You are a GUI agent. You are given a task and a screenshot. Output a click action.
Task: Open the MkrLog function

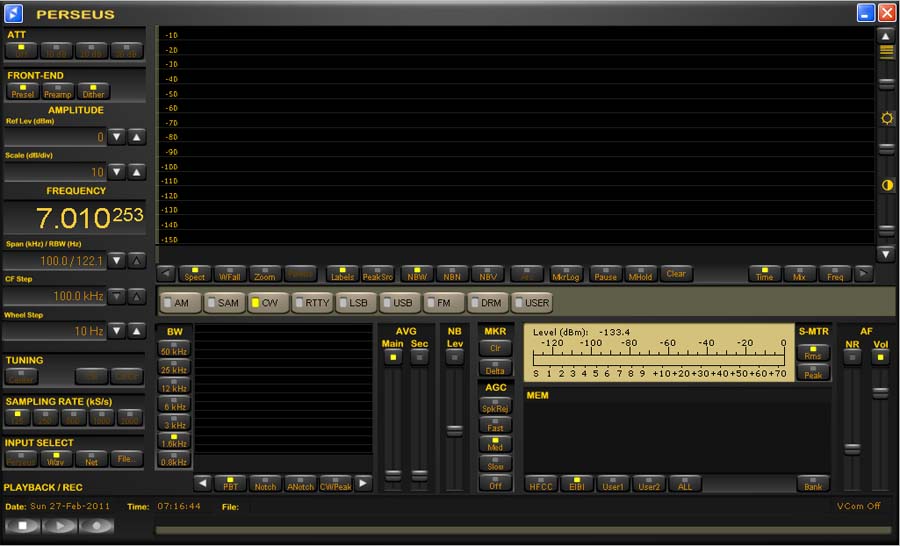pyautogui.click(x=566, y=274)
